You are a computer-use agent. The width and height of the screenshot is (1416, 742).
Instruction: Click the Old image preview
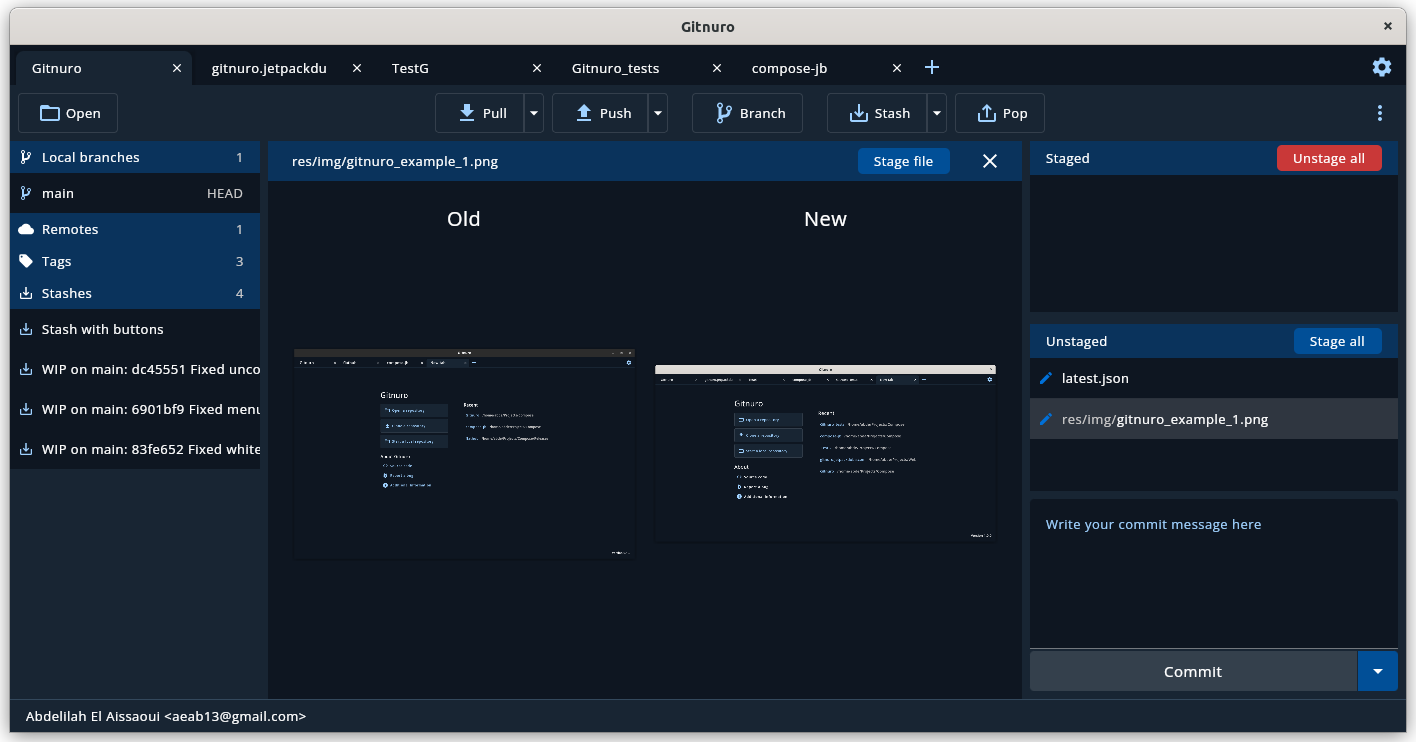point(464,454)
